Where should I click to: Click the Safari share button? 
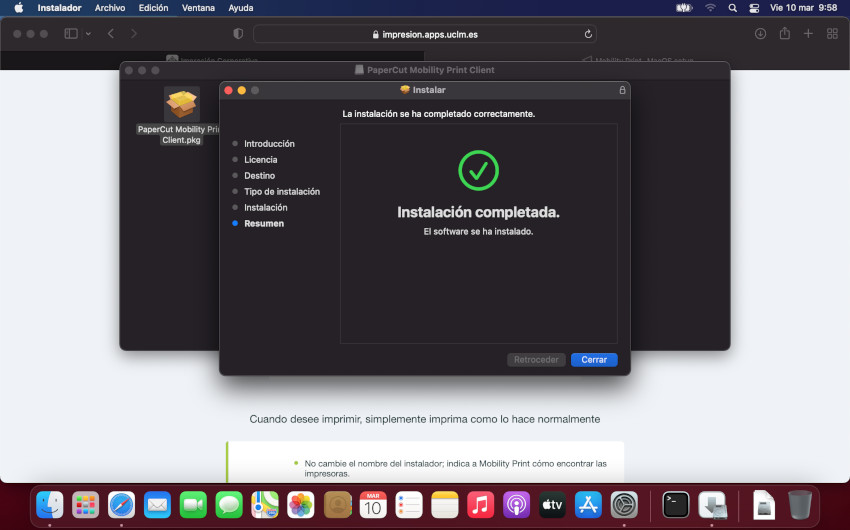click(784, 34)
